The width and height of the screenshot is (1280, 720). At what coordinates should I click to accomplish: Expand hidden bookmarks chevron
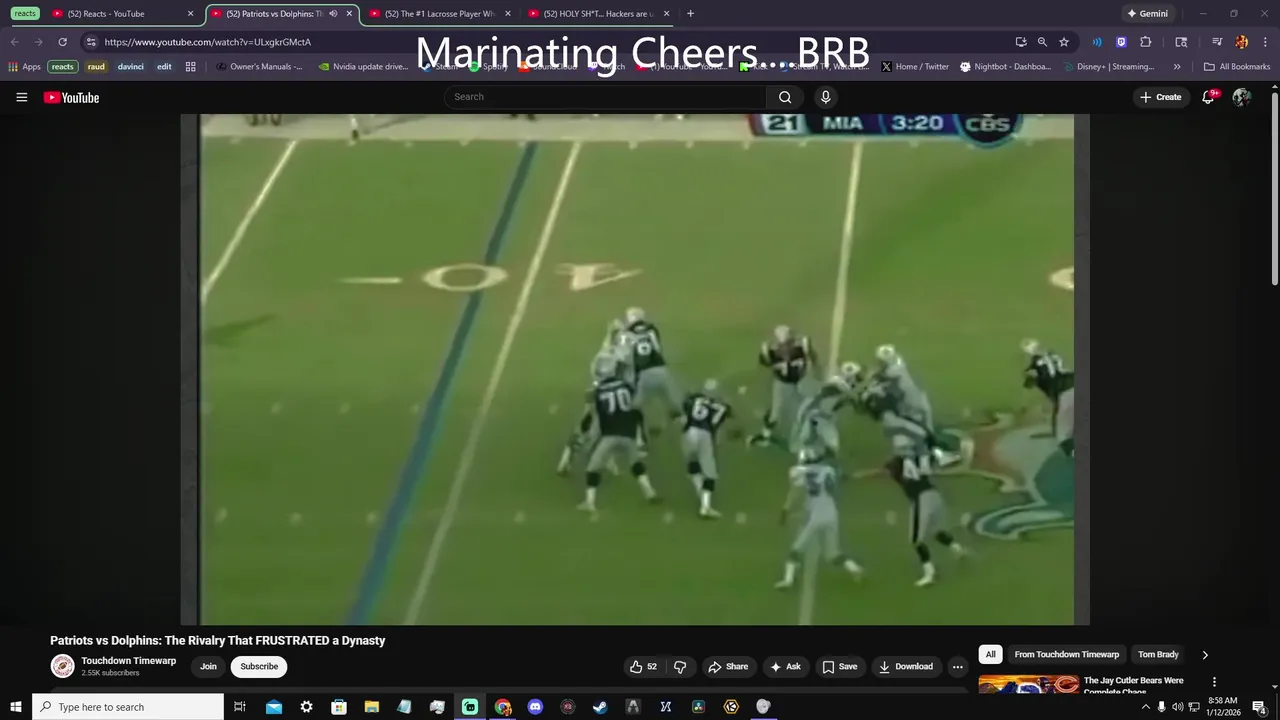point(1177,67)
